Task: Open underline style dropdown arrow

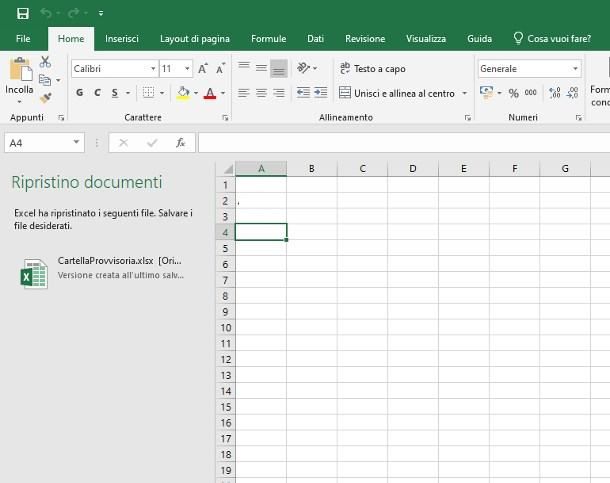Action: pos(128,93)
